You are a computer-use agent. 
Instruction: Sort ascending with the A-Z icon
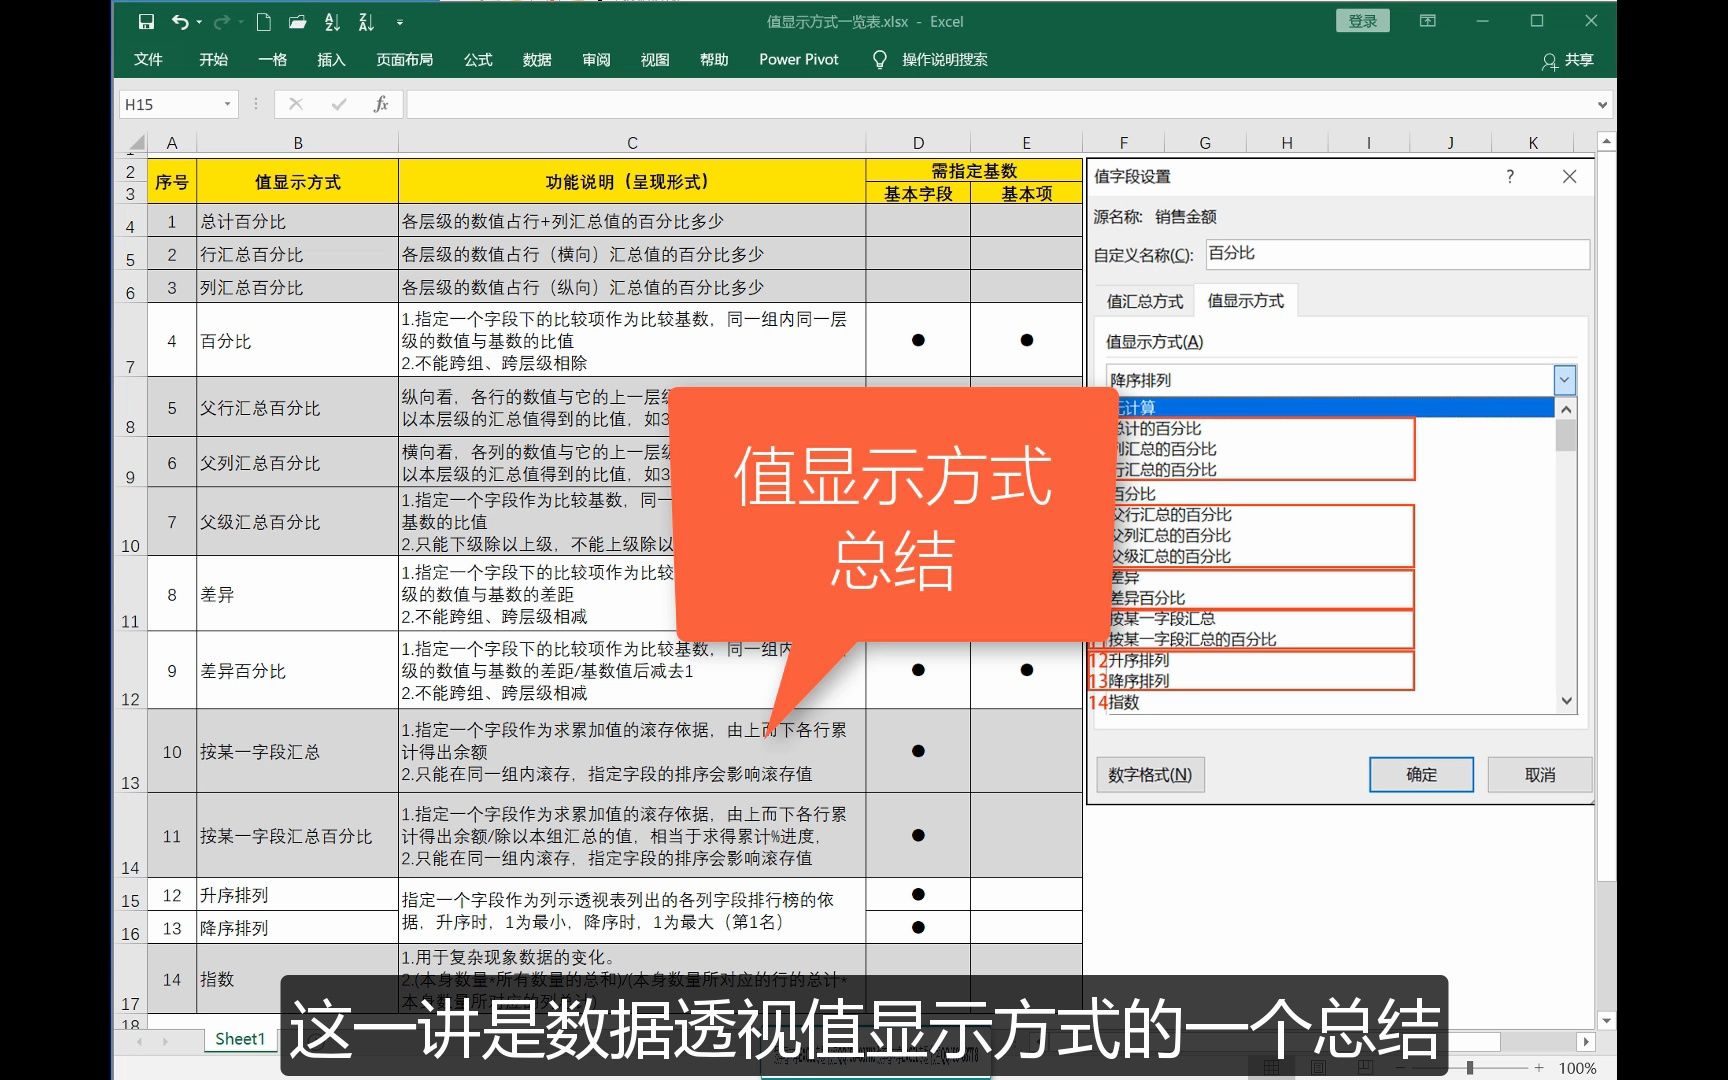[332, 21]
